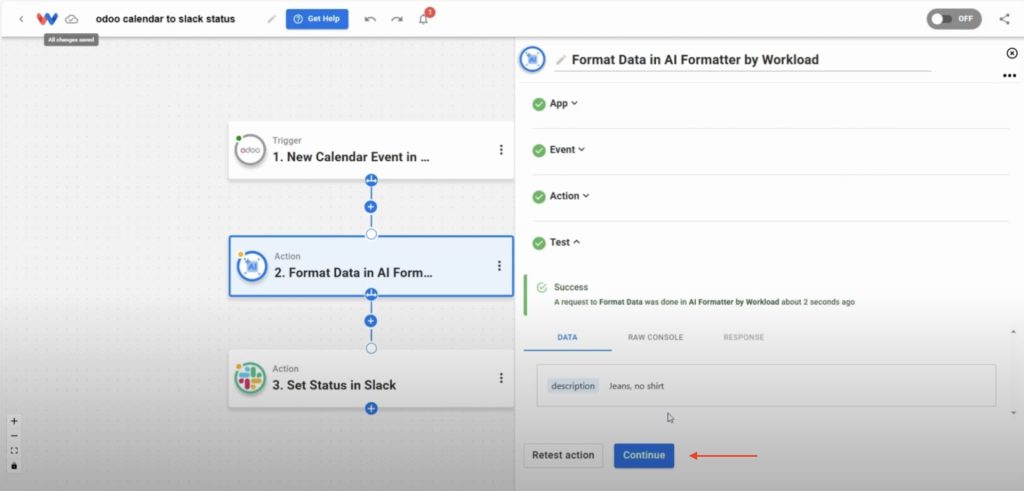The image size is (1024, 491).
Task: Click the Get Help button
Action: (317, 19)
